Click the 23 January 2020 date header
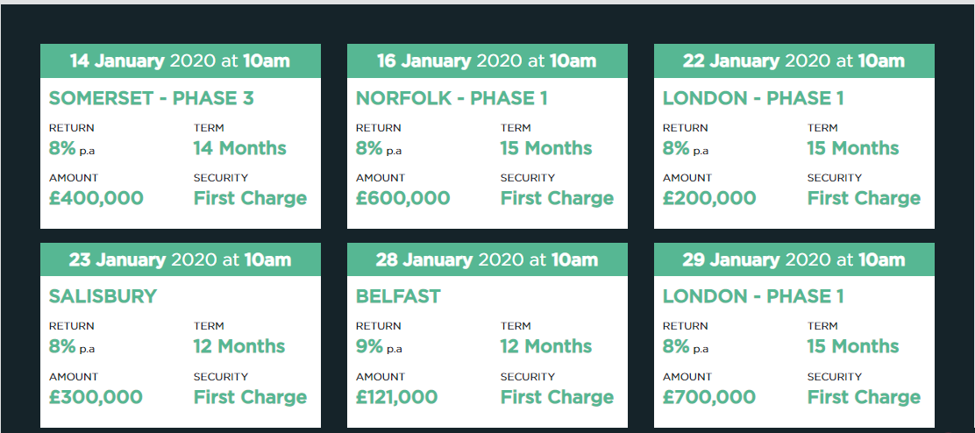 180,259
